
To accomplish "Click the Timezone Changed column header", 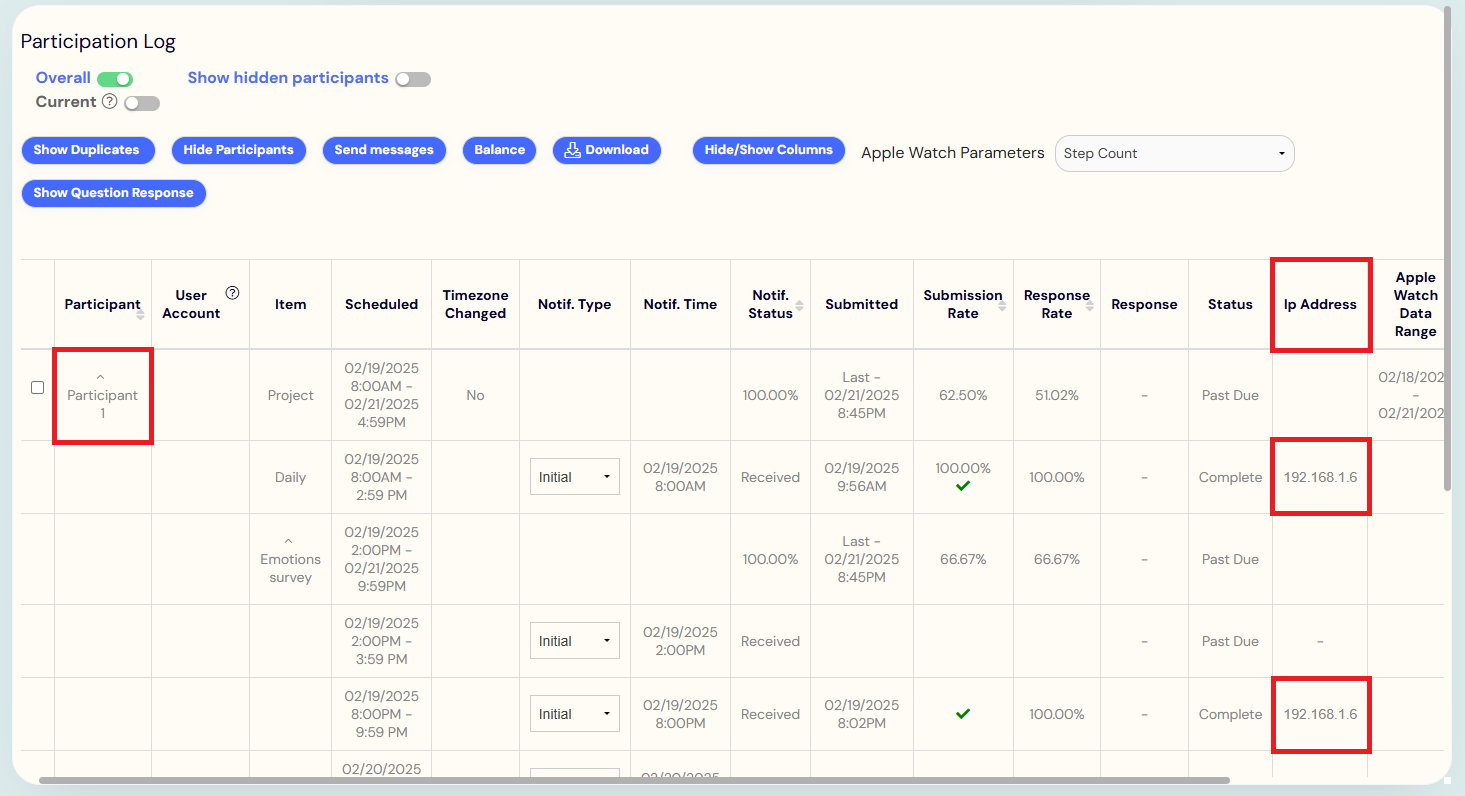I will (x=475, y=304).
